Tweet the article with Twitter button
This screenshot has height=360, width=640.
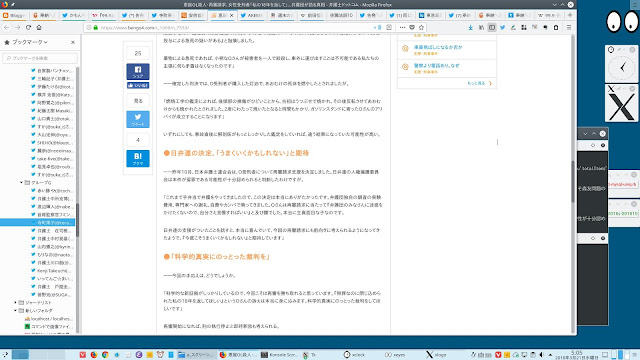(x=138, y=119)
